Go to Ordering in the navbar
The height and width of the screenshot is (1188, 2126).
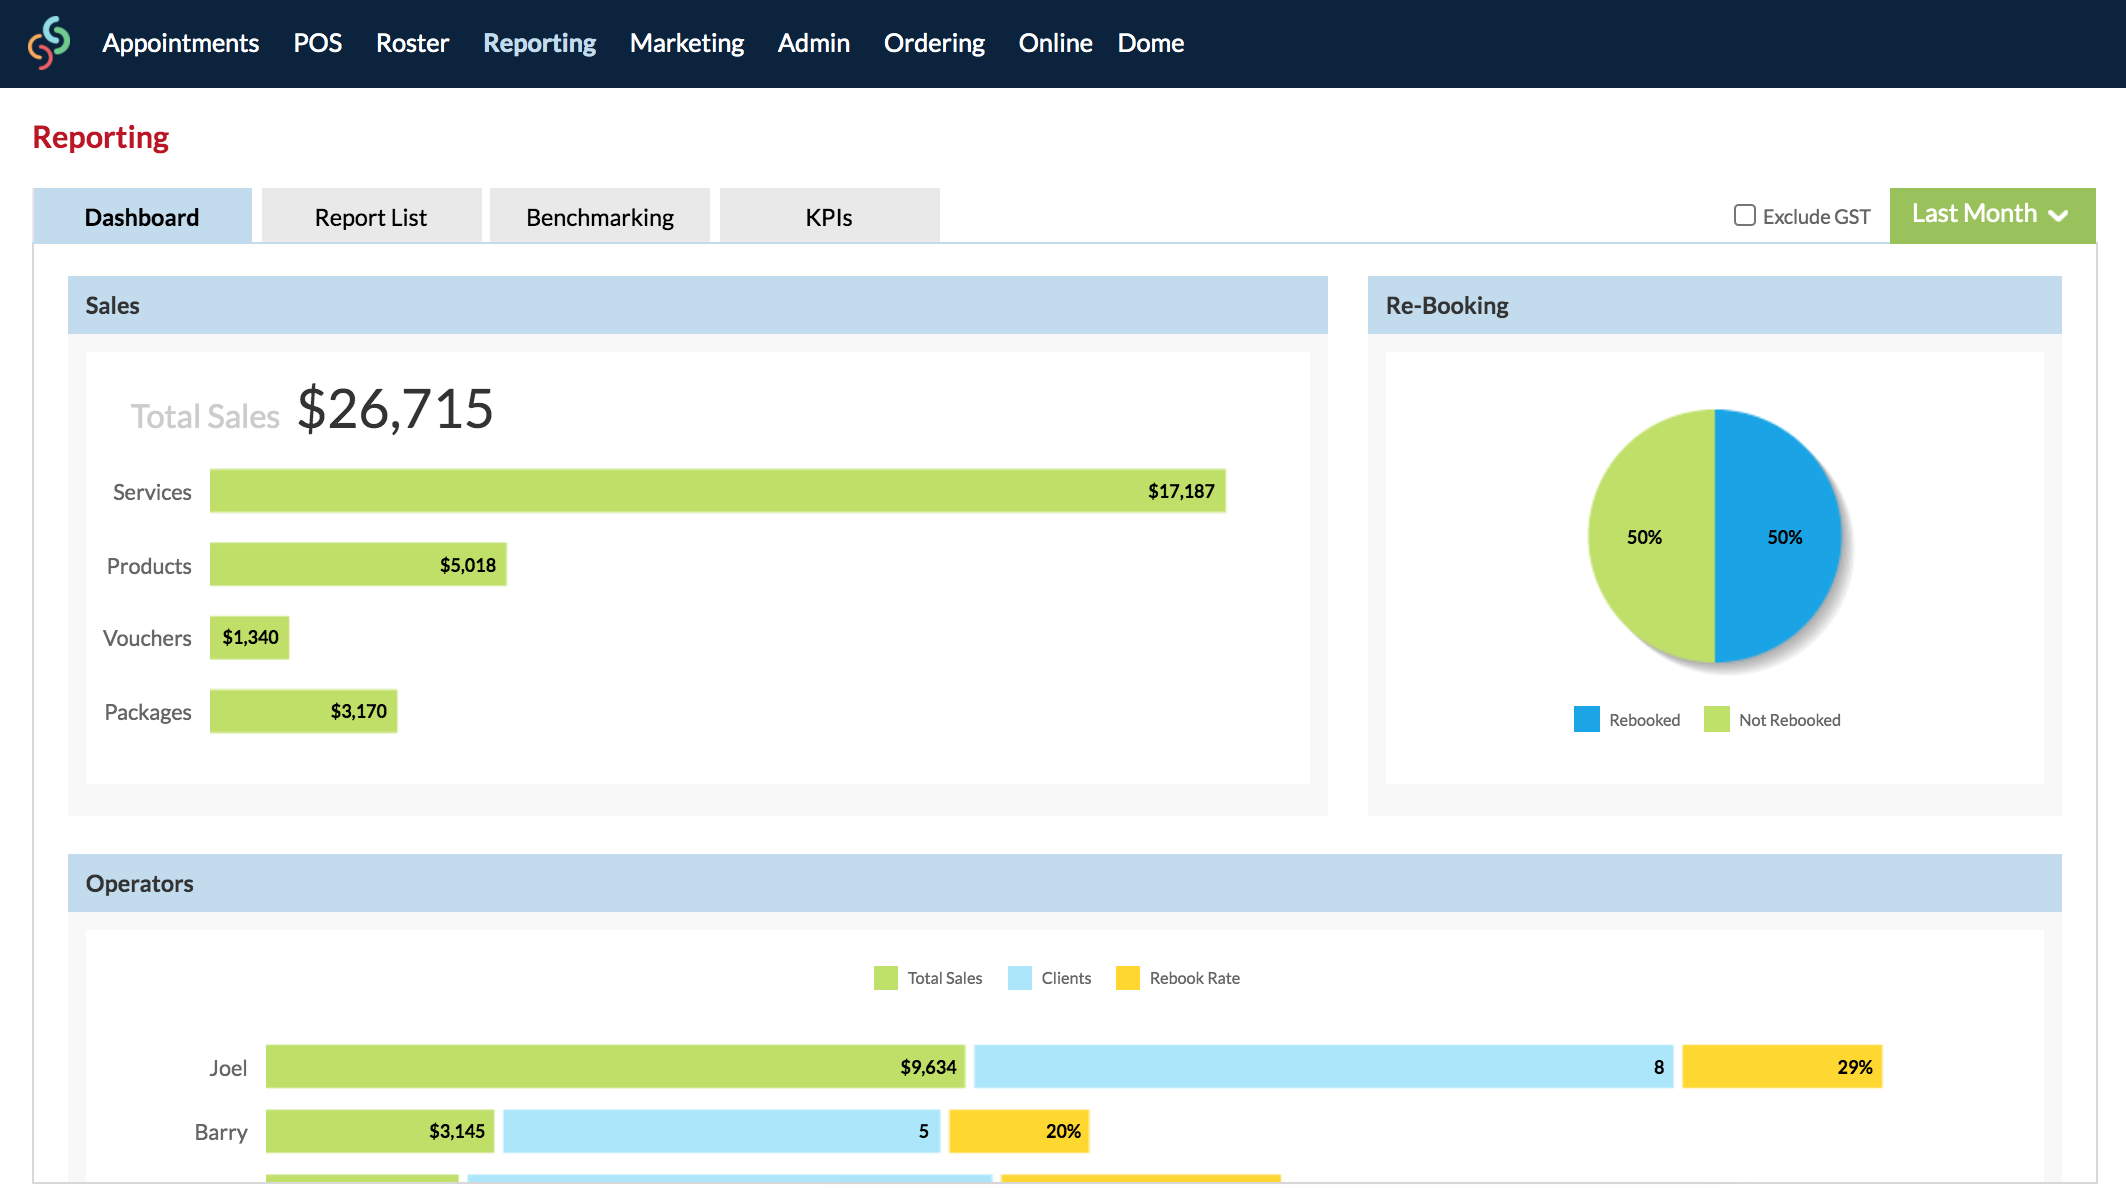click(934, 43)
